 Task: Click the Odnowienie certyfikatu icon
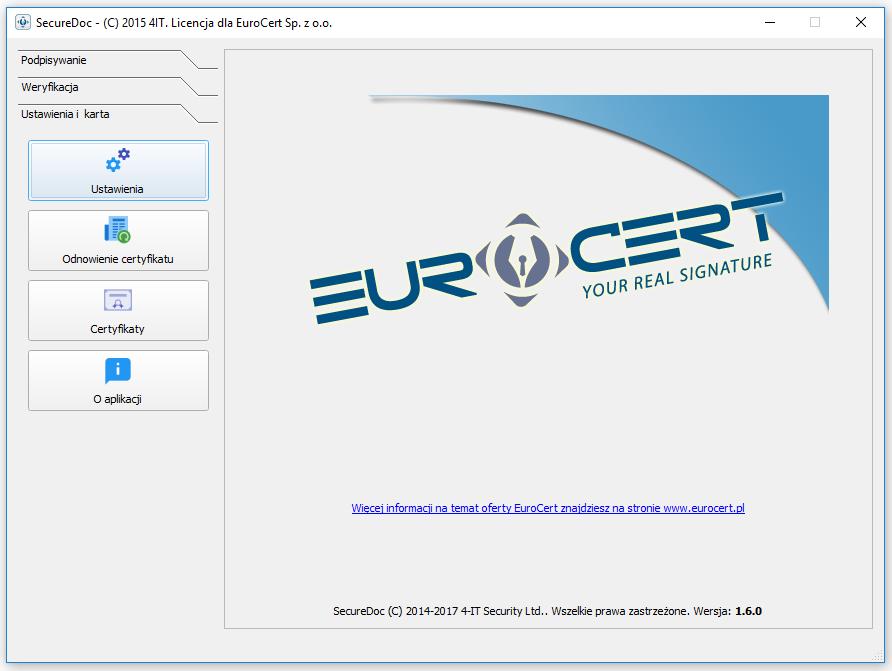(x=118, y=229)
